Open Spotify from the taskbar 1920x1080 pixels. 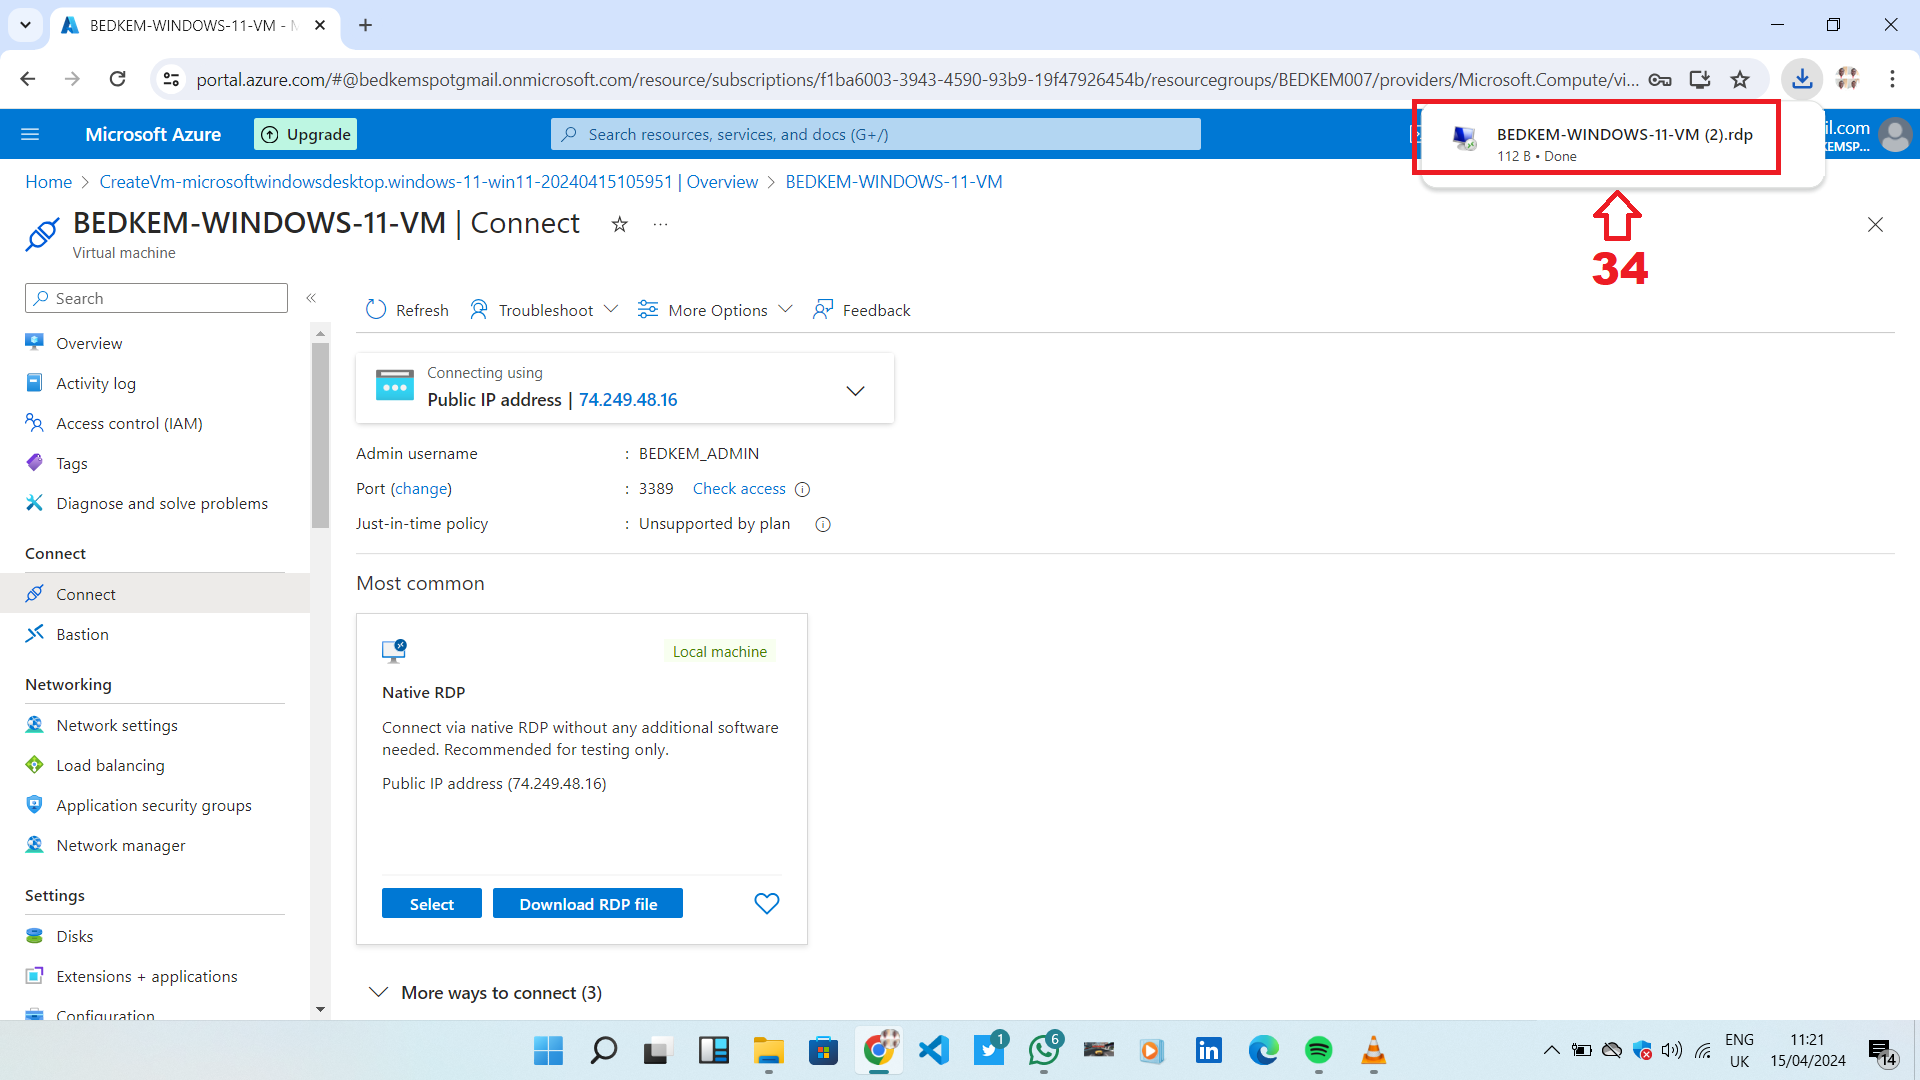(1318, 1050)
